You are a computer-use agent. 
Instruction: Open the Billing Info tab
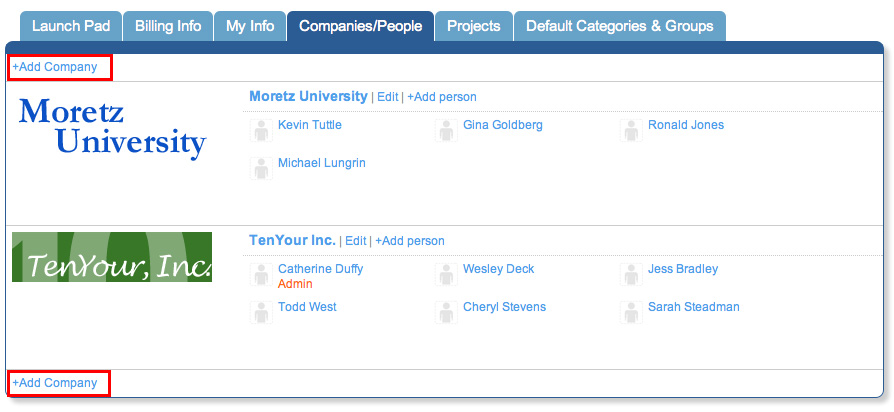click(x=168, y=26)
